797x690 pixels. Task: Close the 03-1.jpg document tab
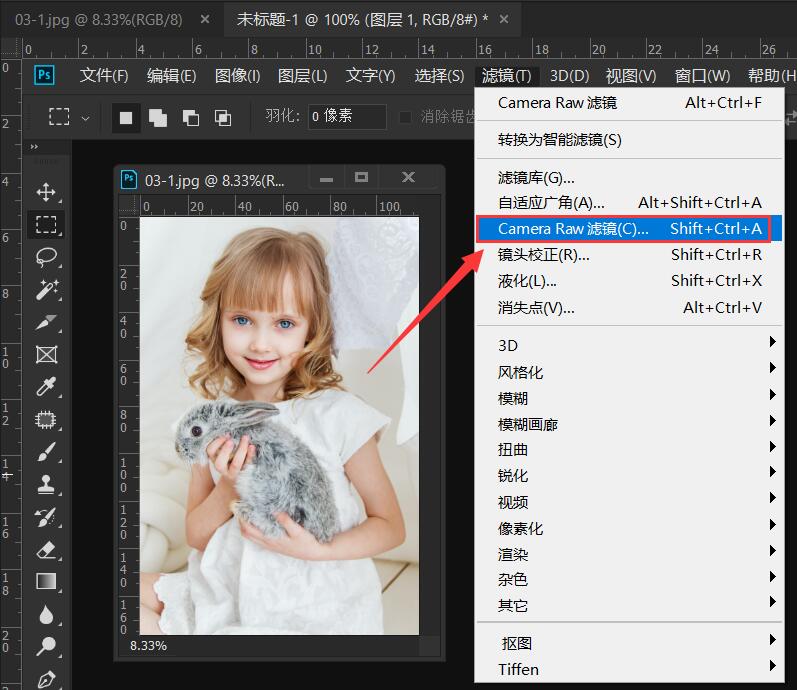tap(205, 19)
